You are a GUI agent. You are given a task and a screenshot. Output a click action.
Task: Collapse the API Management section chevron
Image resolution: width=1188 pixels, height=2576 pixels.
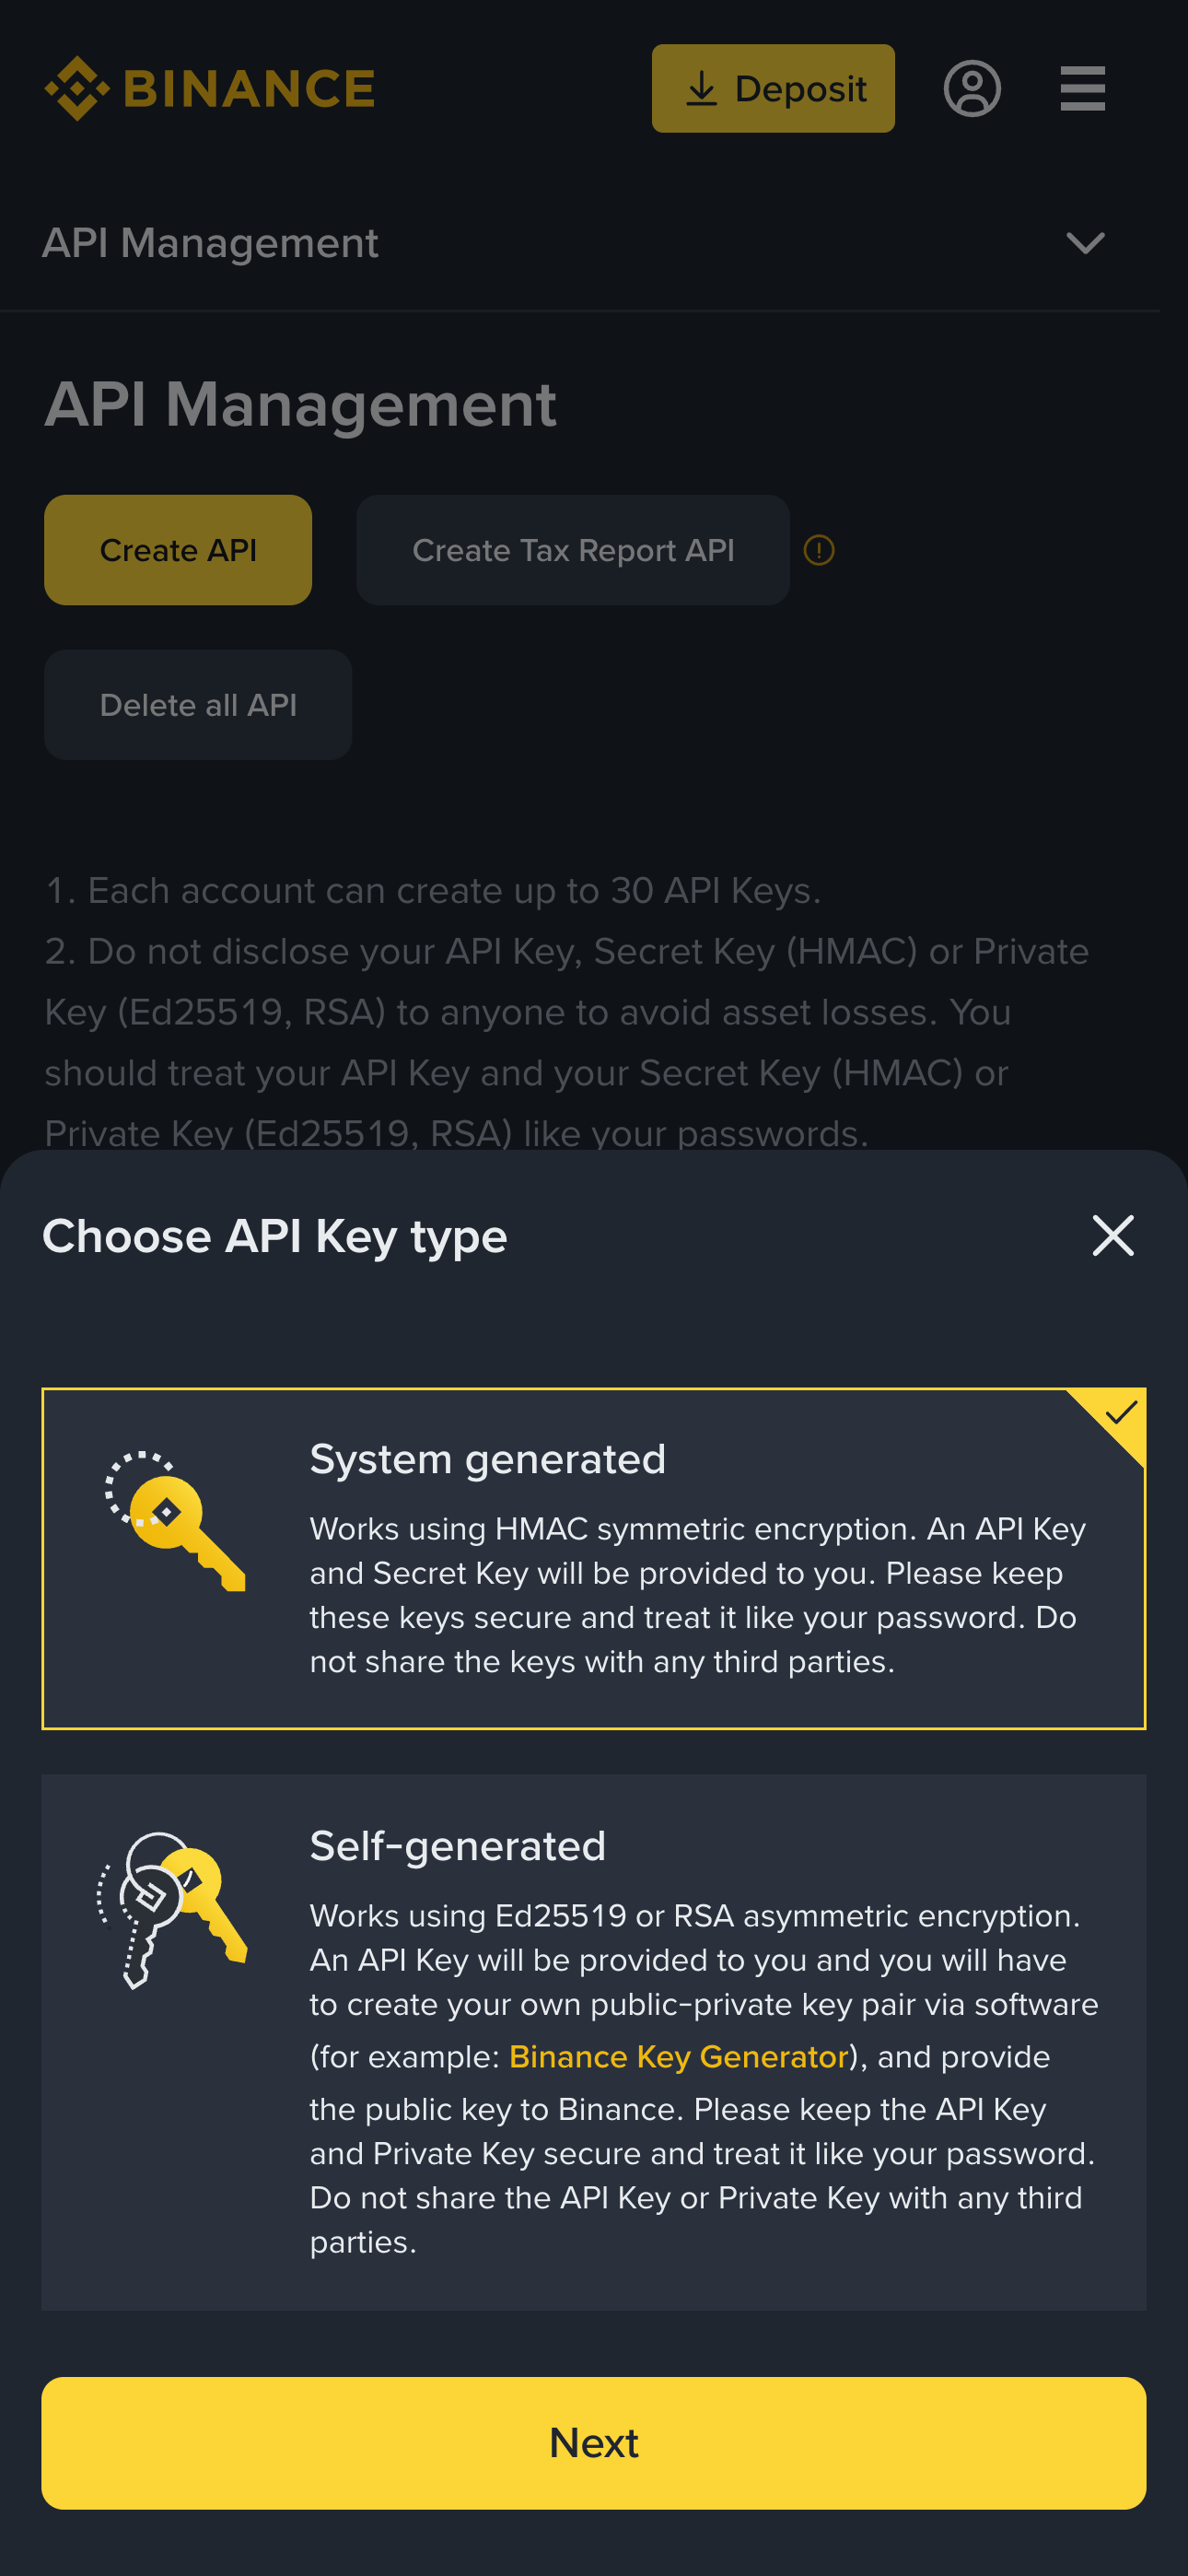pos(1086,242)
